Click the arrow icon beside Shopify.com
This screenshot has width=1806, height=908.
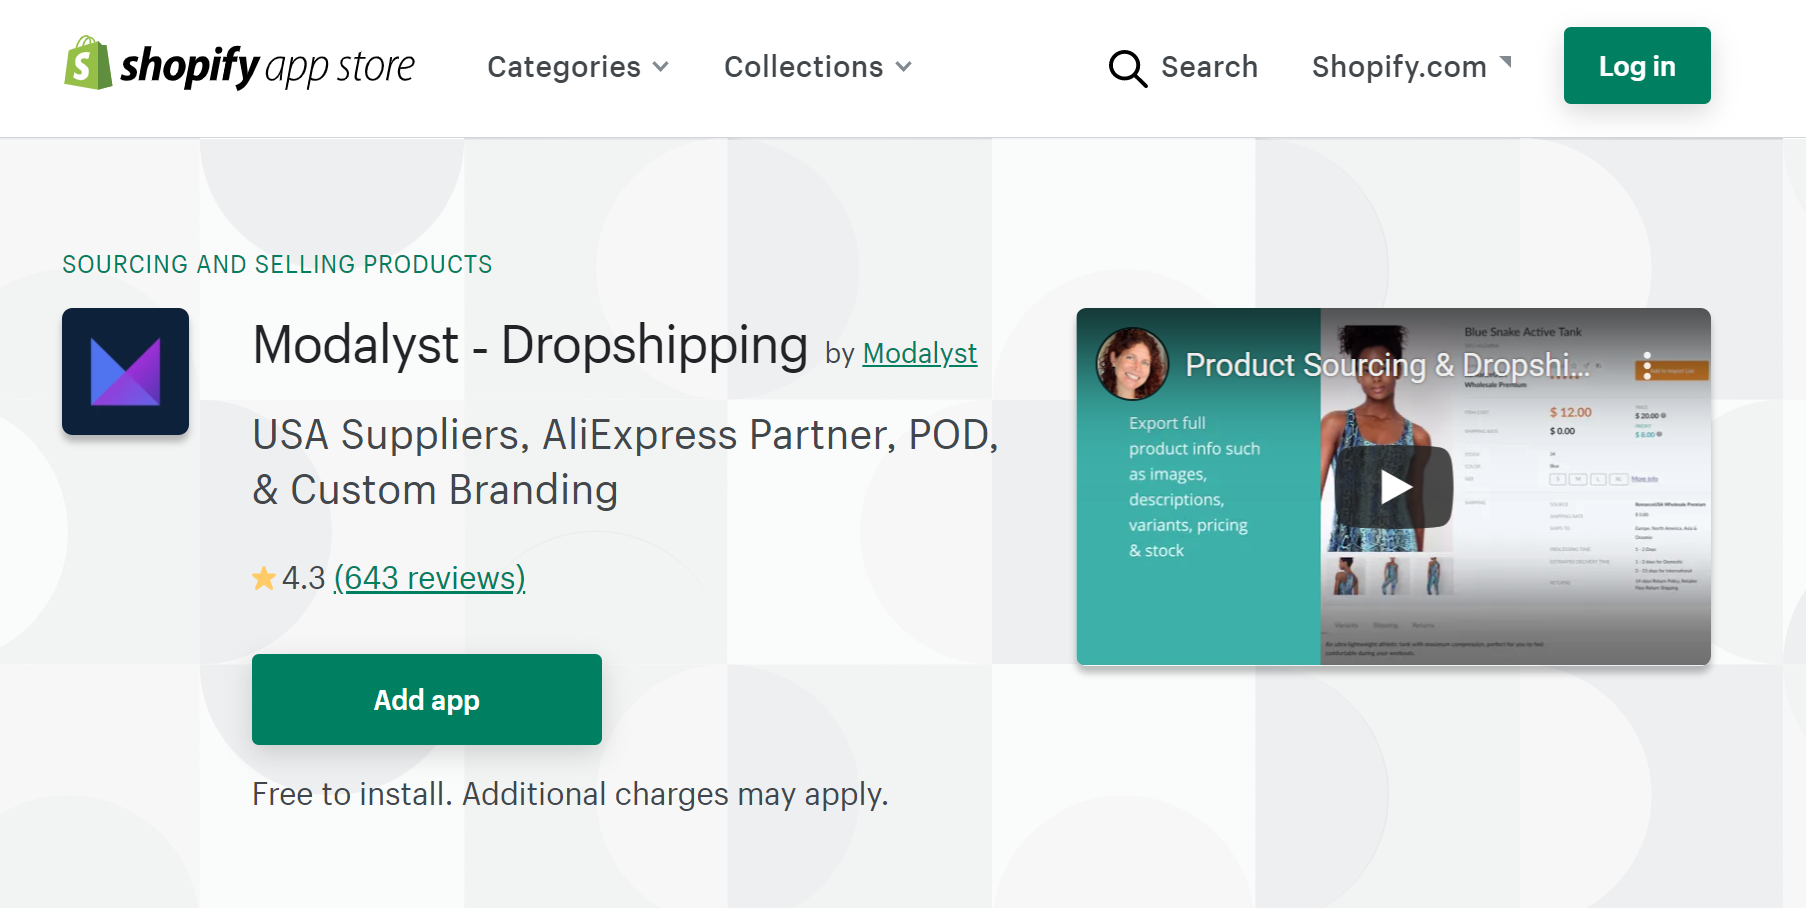point(1505,63)
